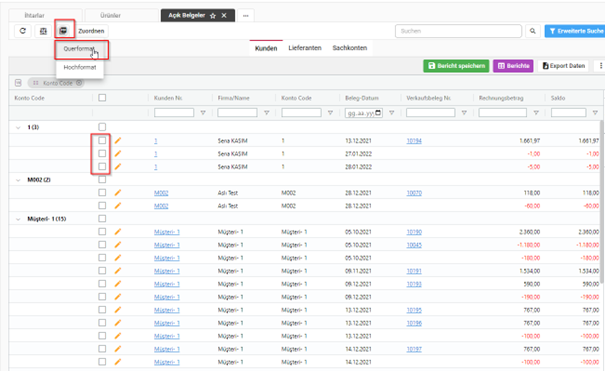Image resolution: width=605 pixels, height=371 pixels.
Task: Check the M002 (2) group checkbox
Action: click(x=102, y=180)
